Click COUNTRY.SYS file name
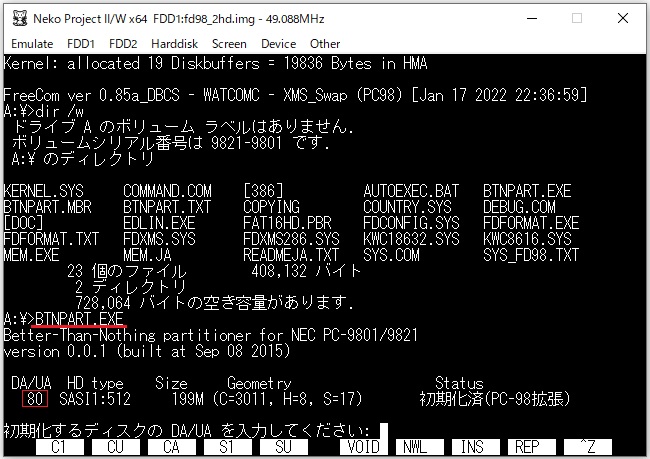This screenshot has width=650, height=459. 407,207
